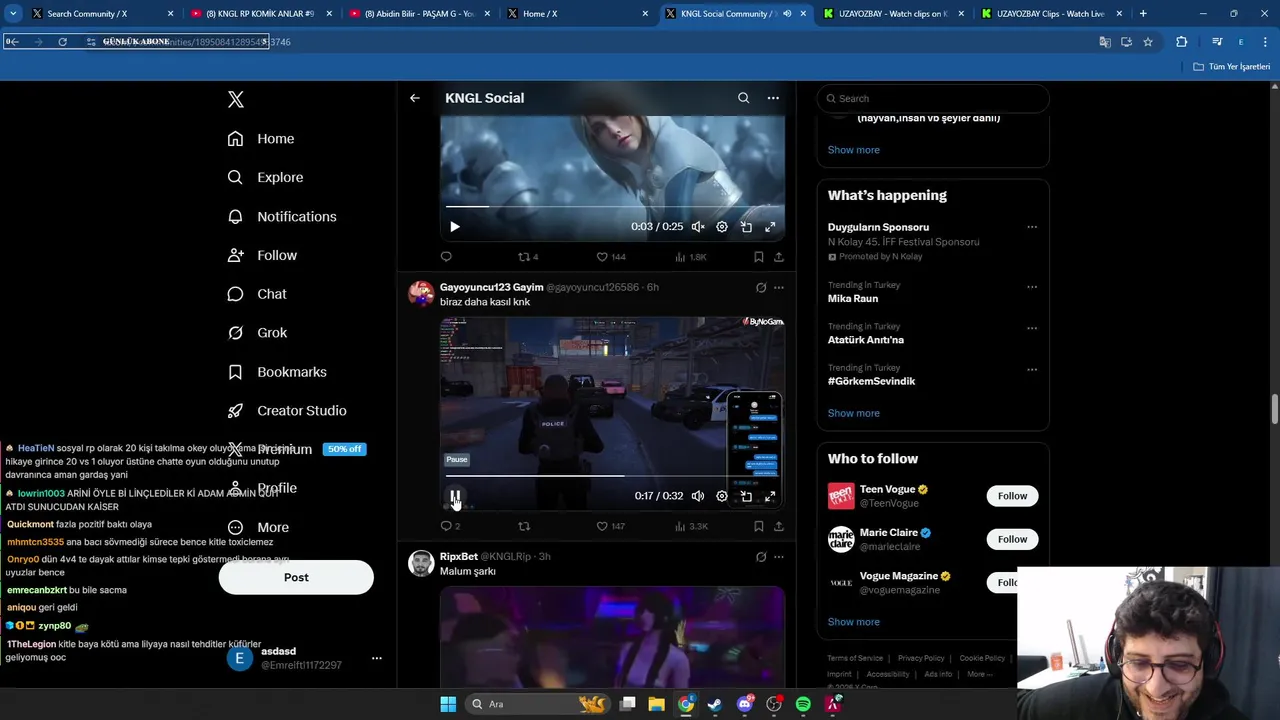Open account menu dots next to asdasd
Viewport: 1280px width, 720px height.
click(377, 658)
